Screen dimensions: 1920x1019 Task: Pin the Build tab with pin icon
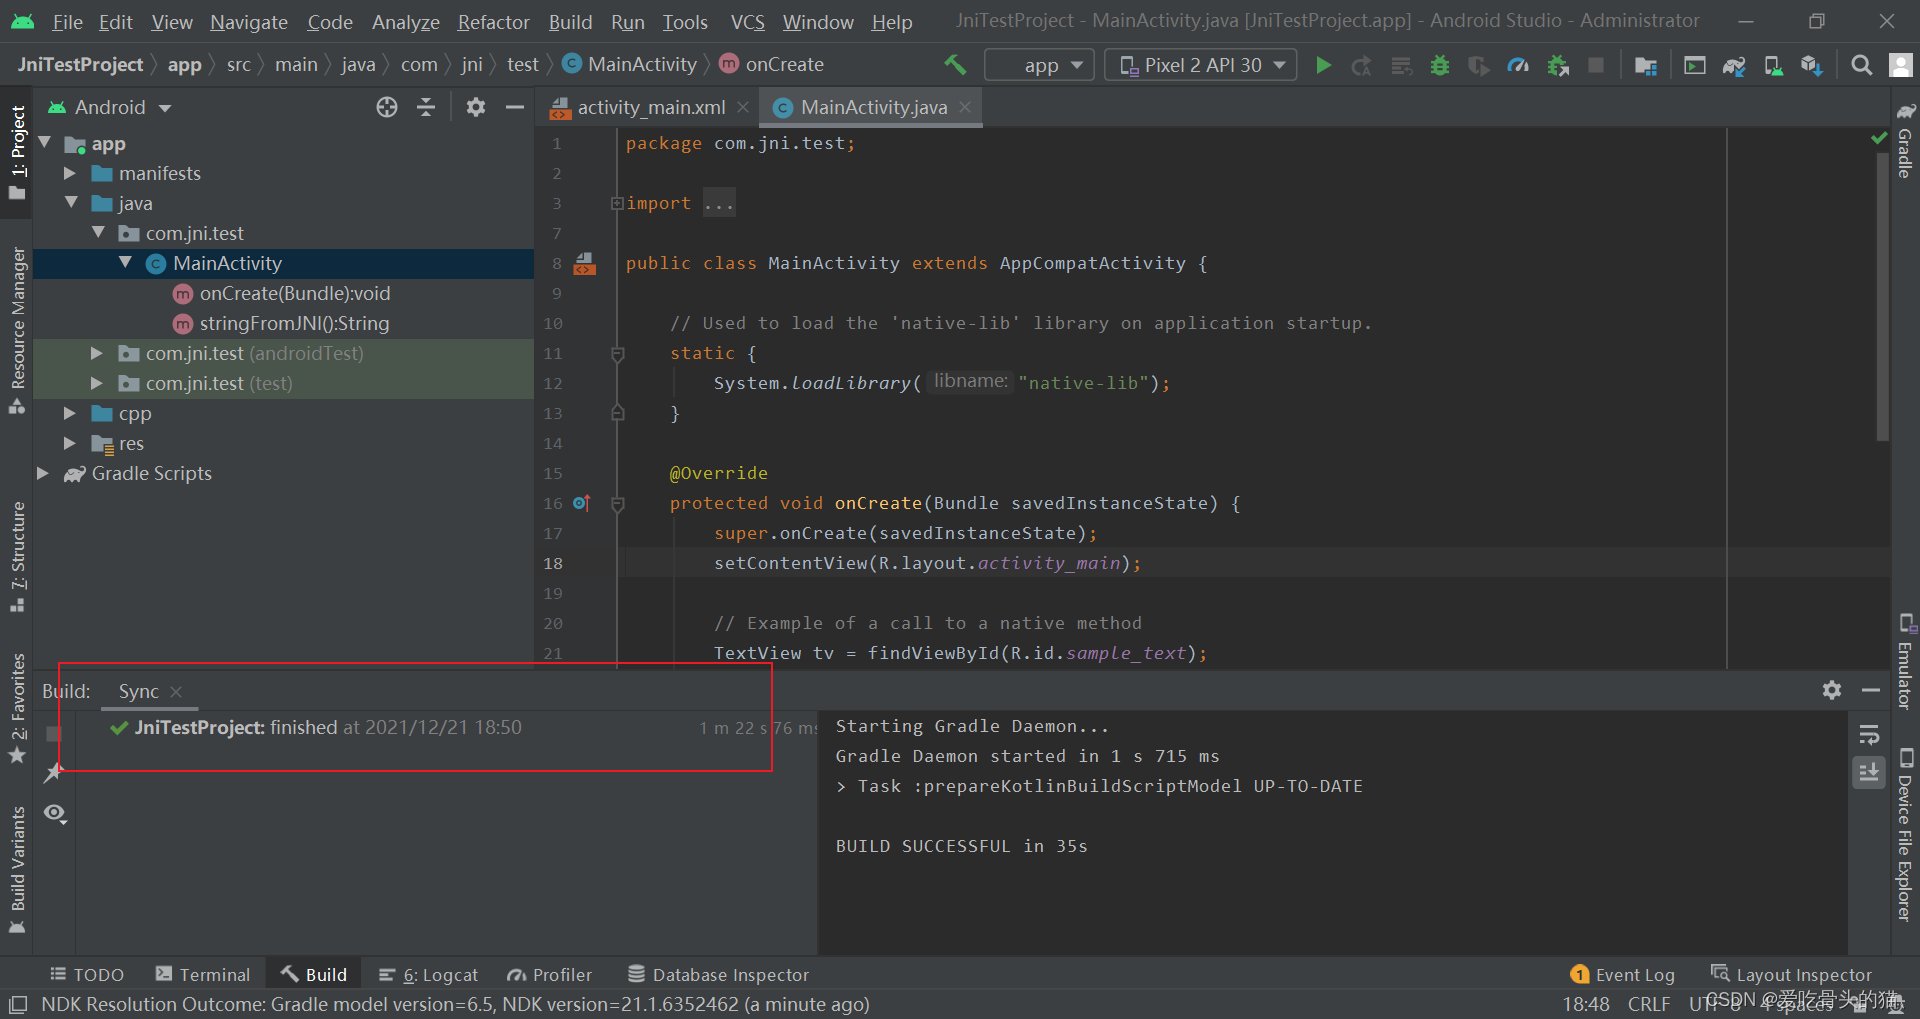tap(54, 772)
